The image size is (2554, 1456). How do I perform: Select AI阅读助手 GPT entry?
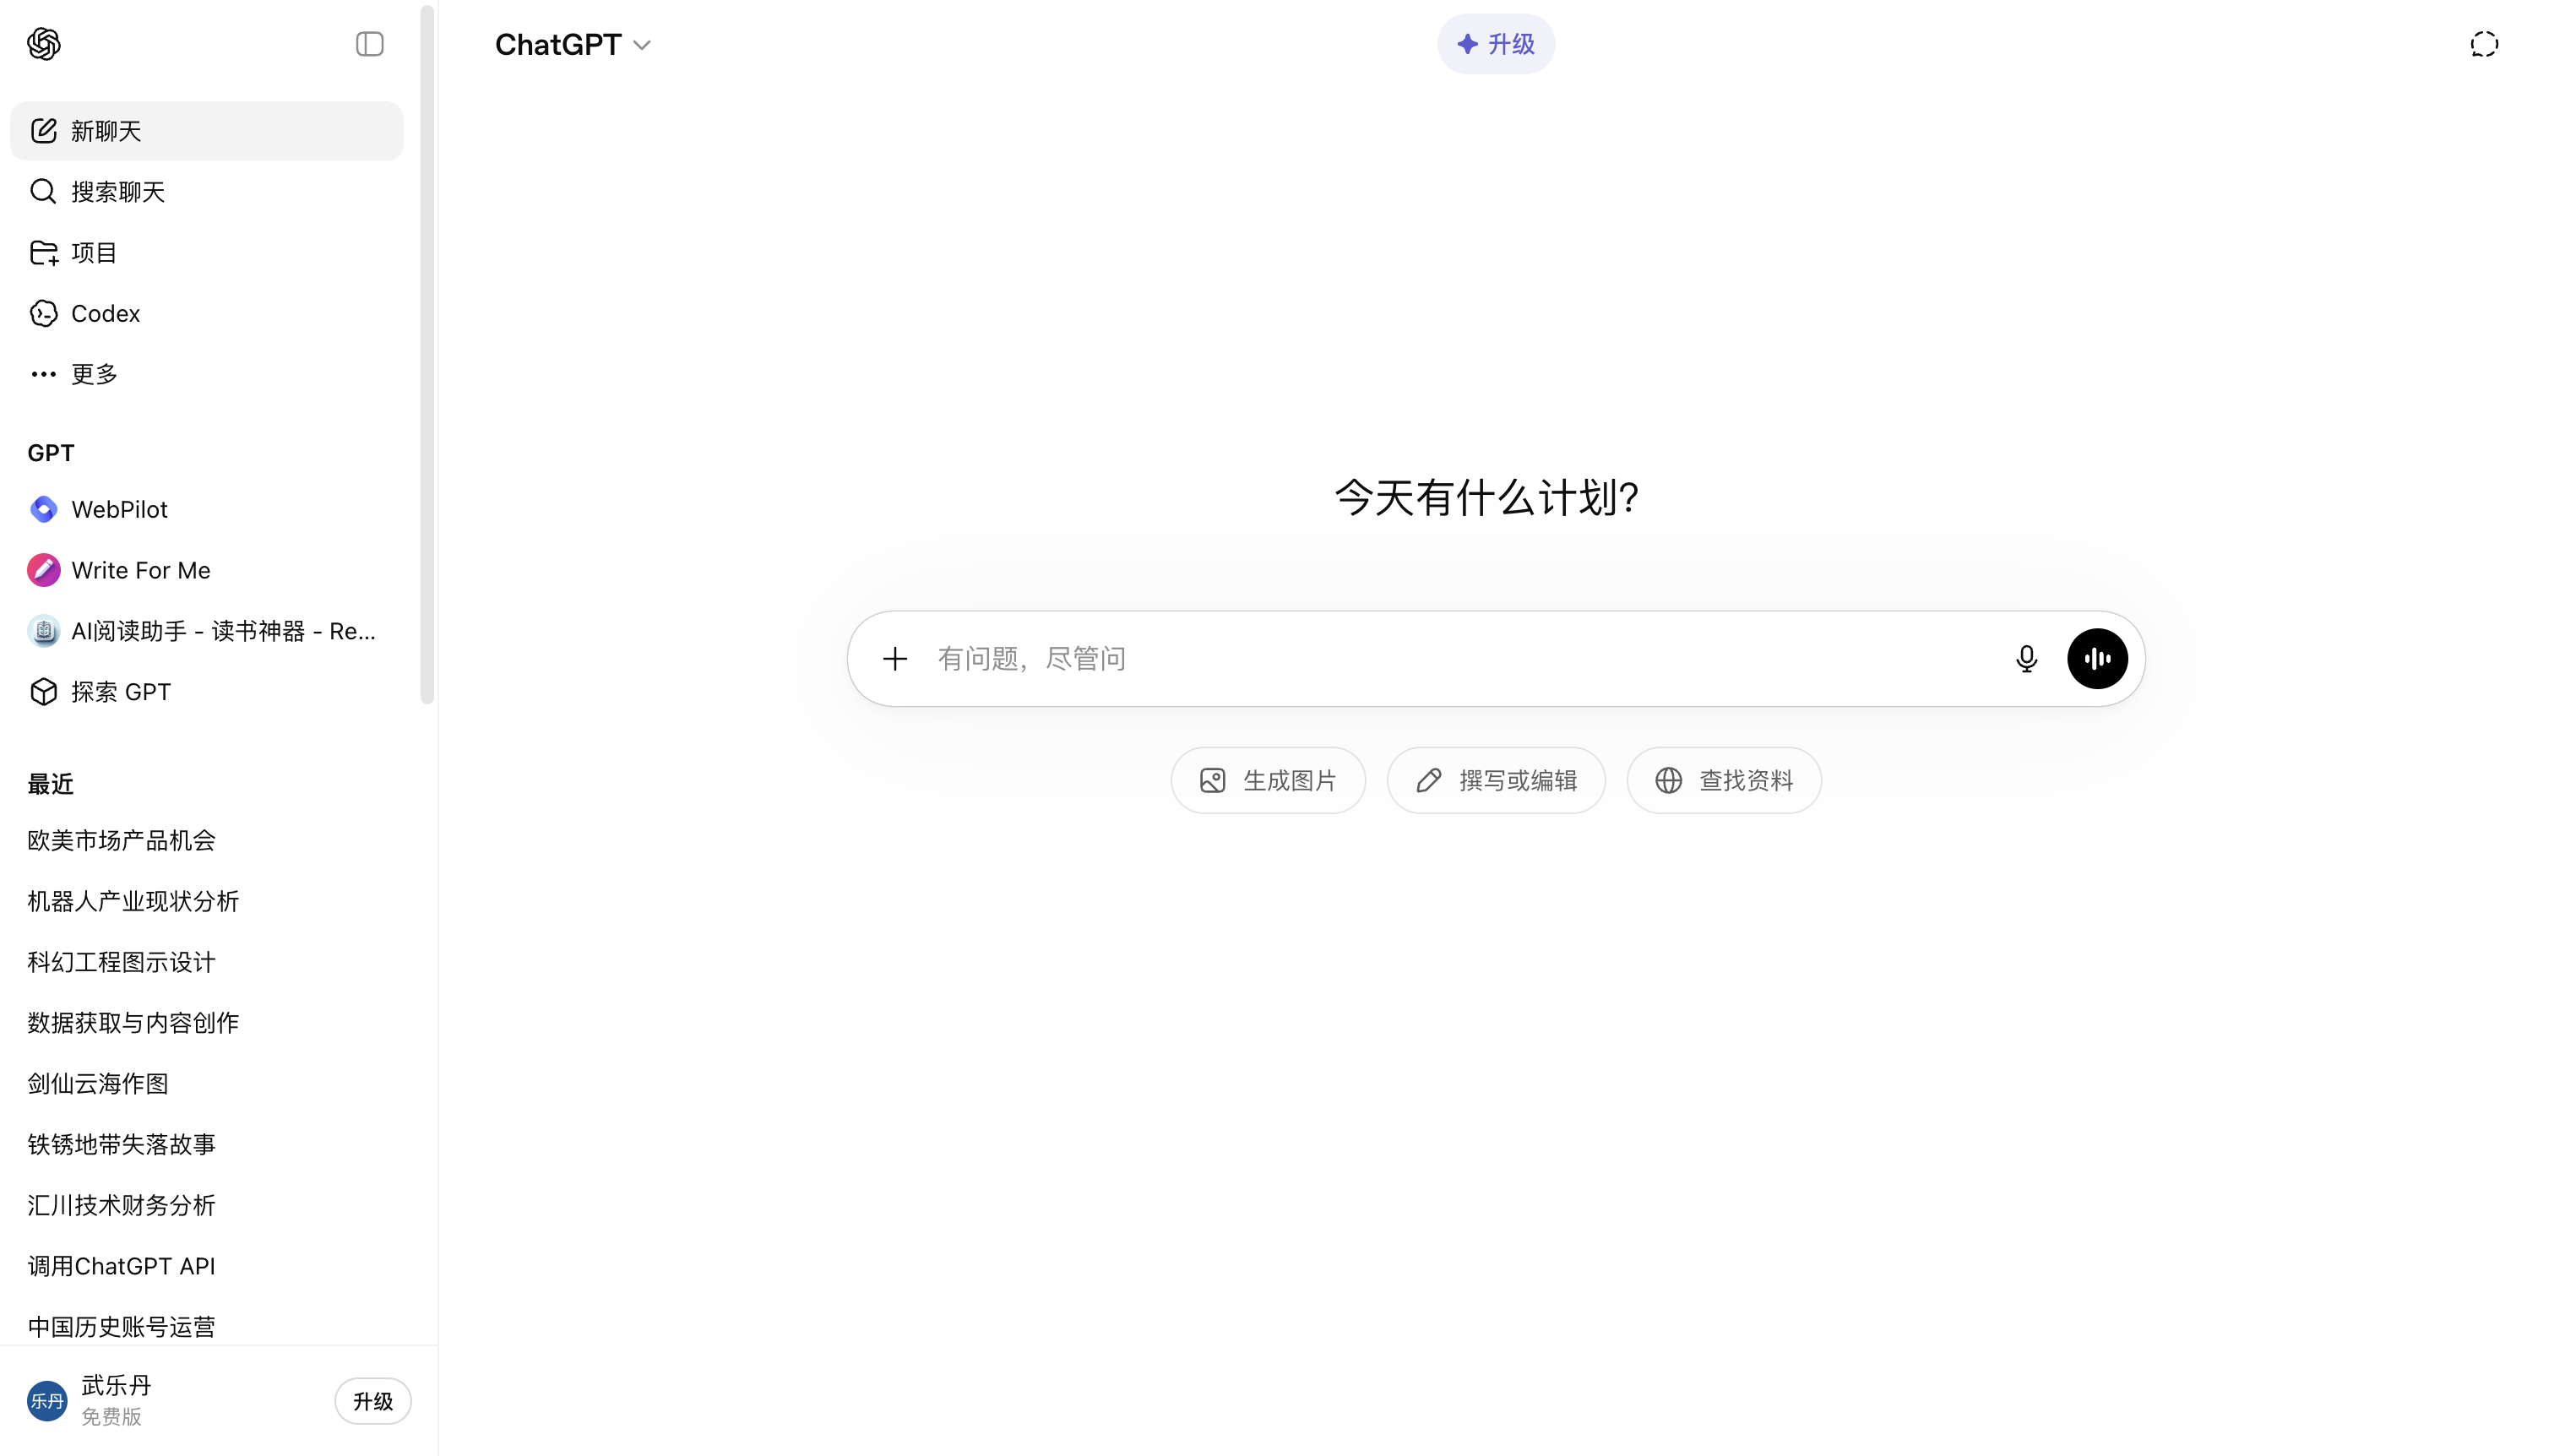207,631
